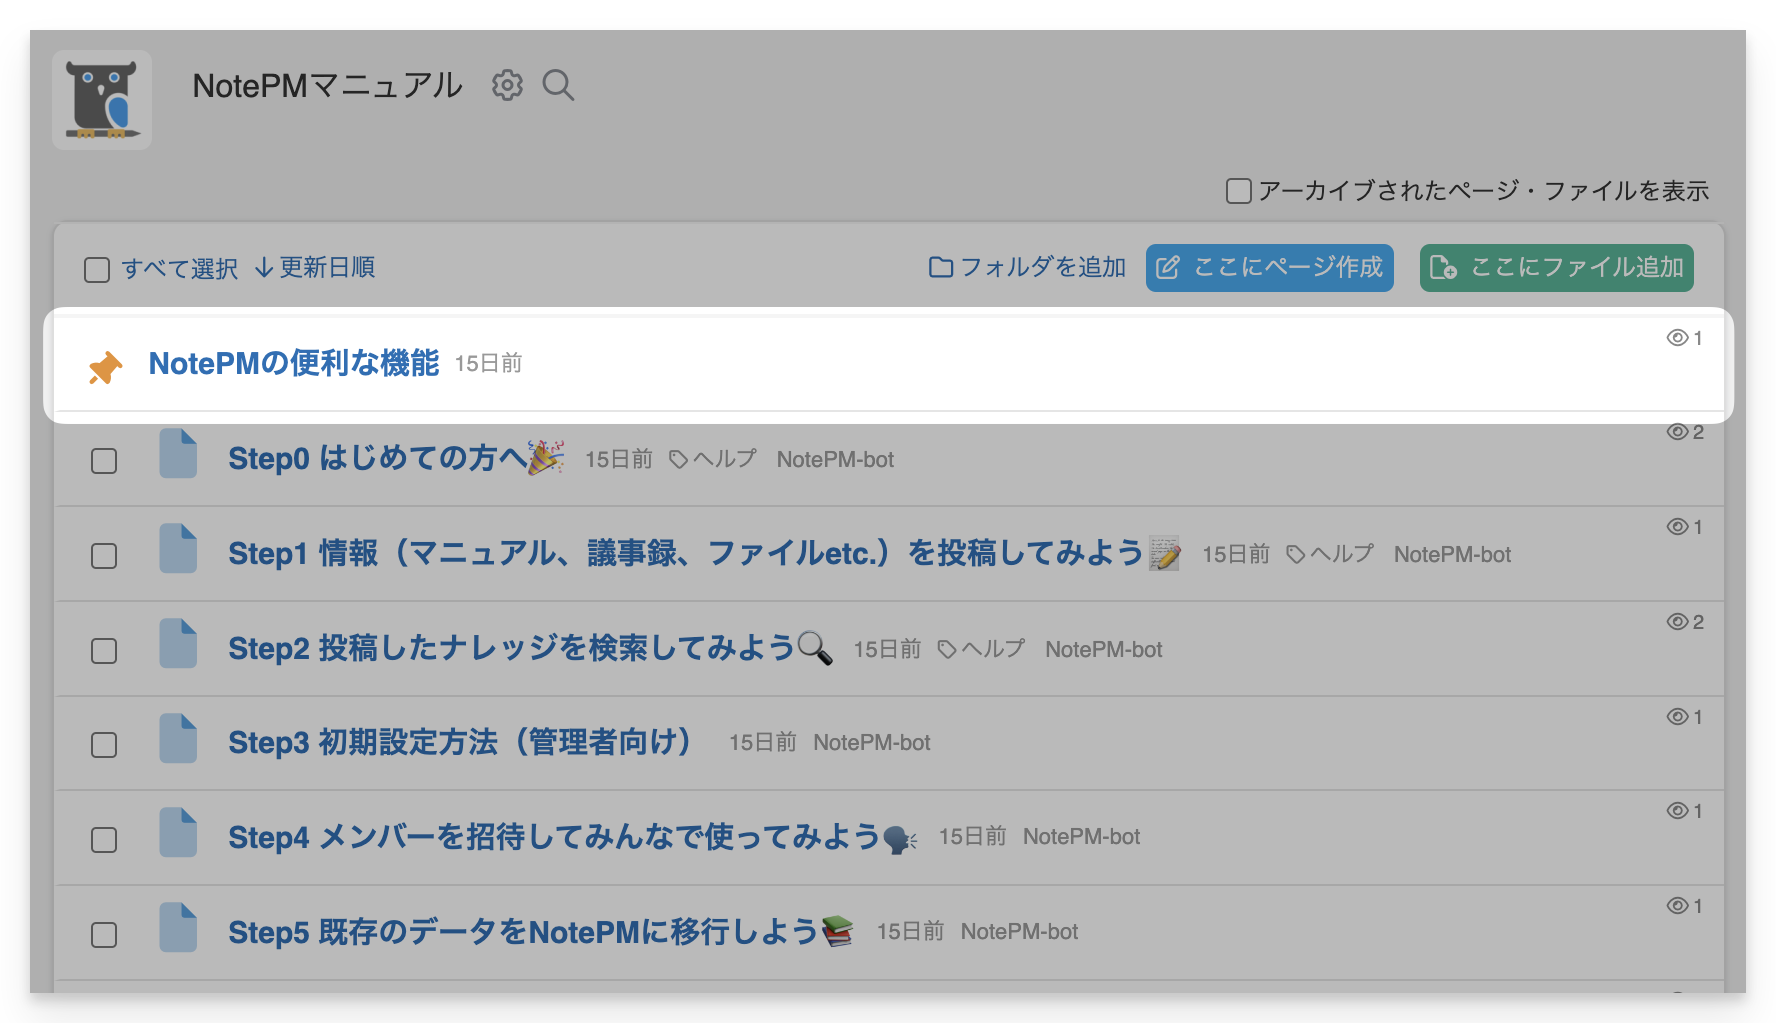The height and width of the screenshot is (1023, 1776).
Task: Tick the すべて選択 checkbox
Action: coord(97,270)
